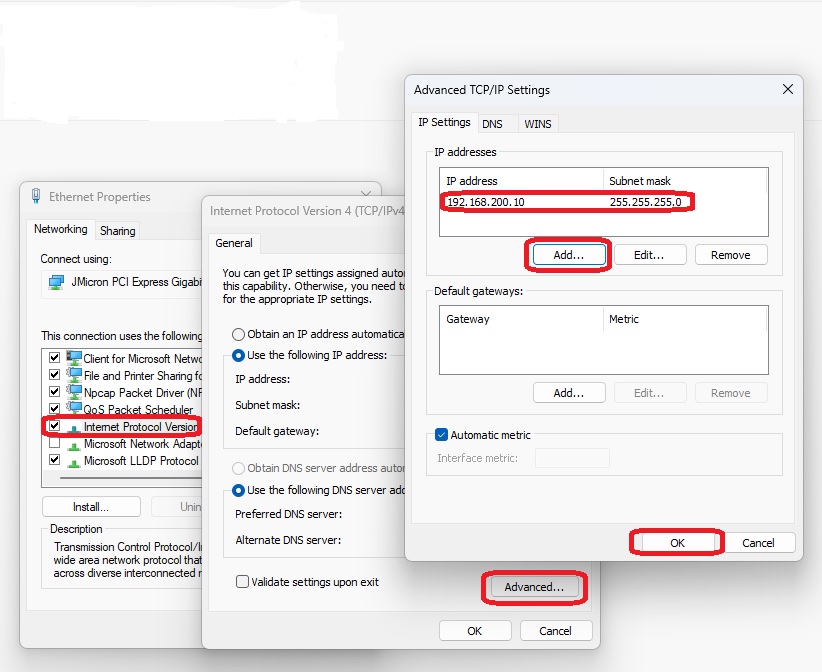The image size is (822, 672).
Task: Click the Ethernet Properties title bar icon
Action: [37, 197]
